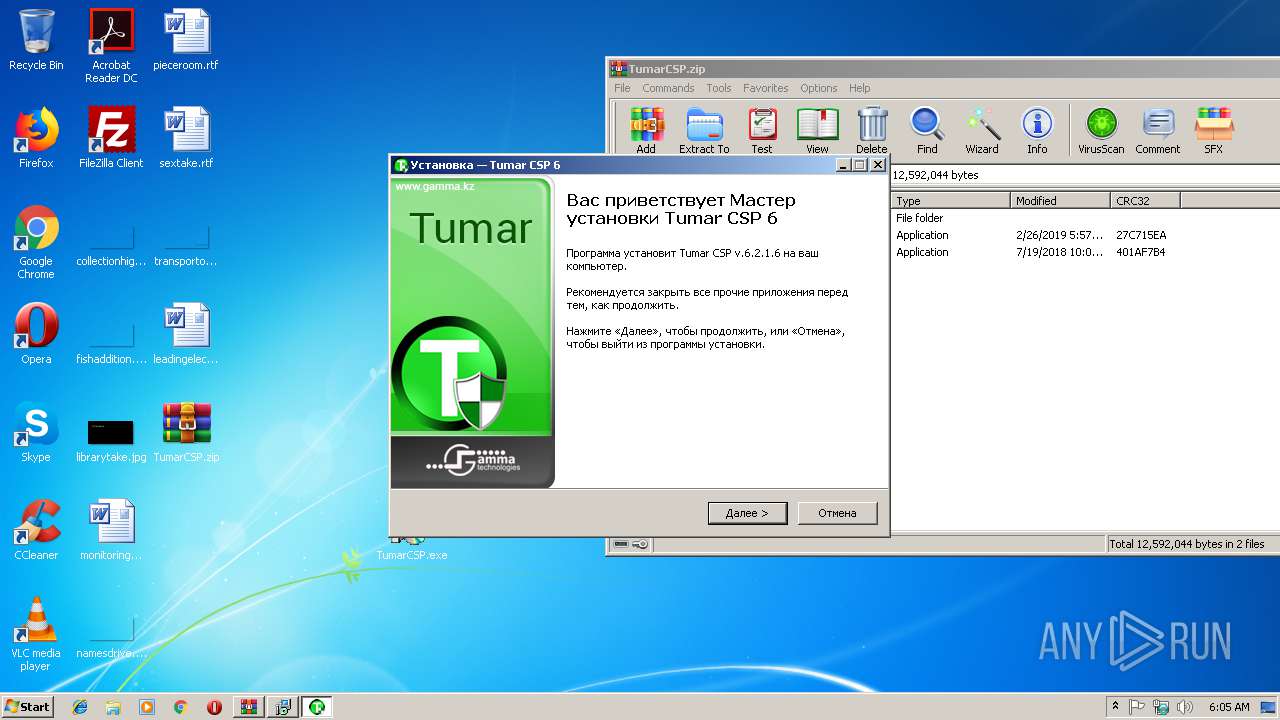Open Action Center flag tray icon
This screenshot has width=1280, height=720.
[1137, 707]
